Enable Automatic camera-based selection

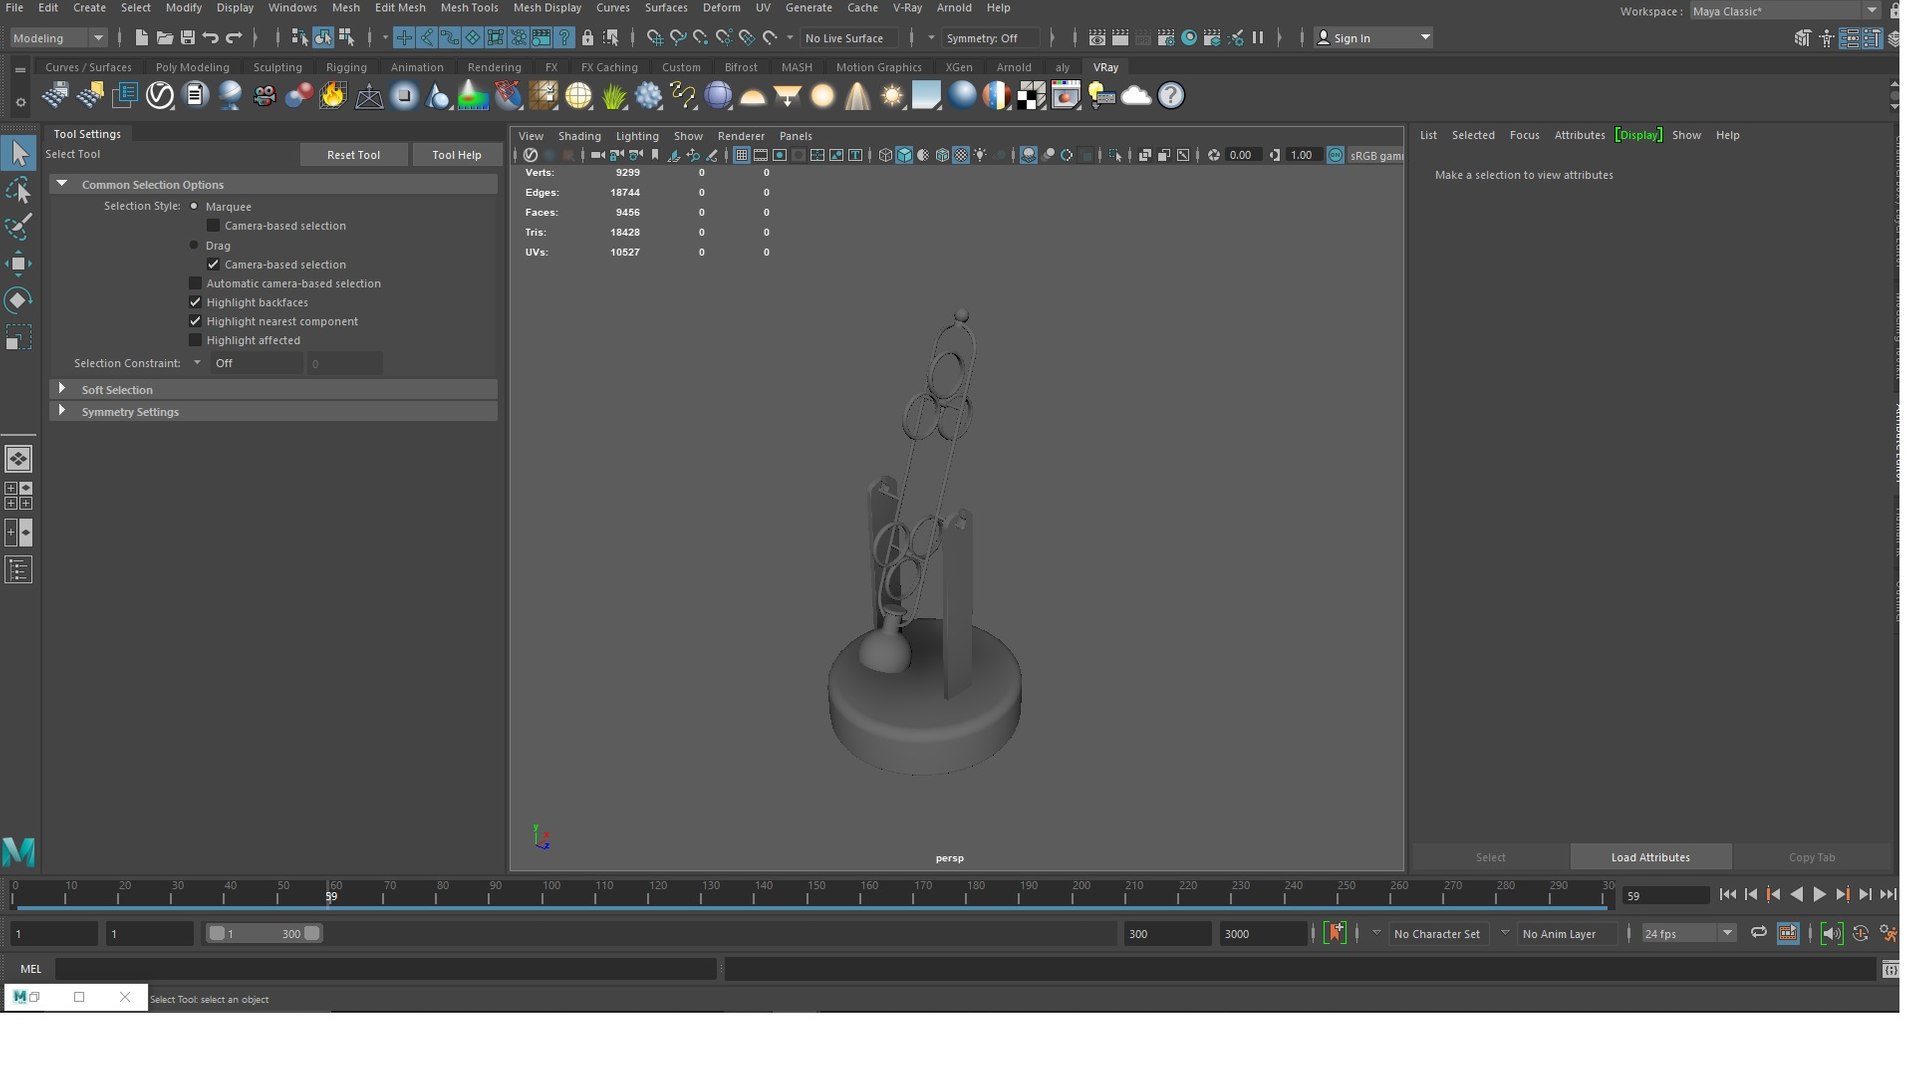(195, 283)
